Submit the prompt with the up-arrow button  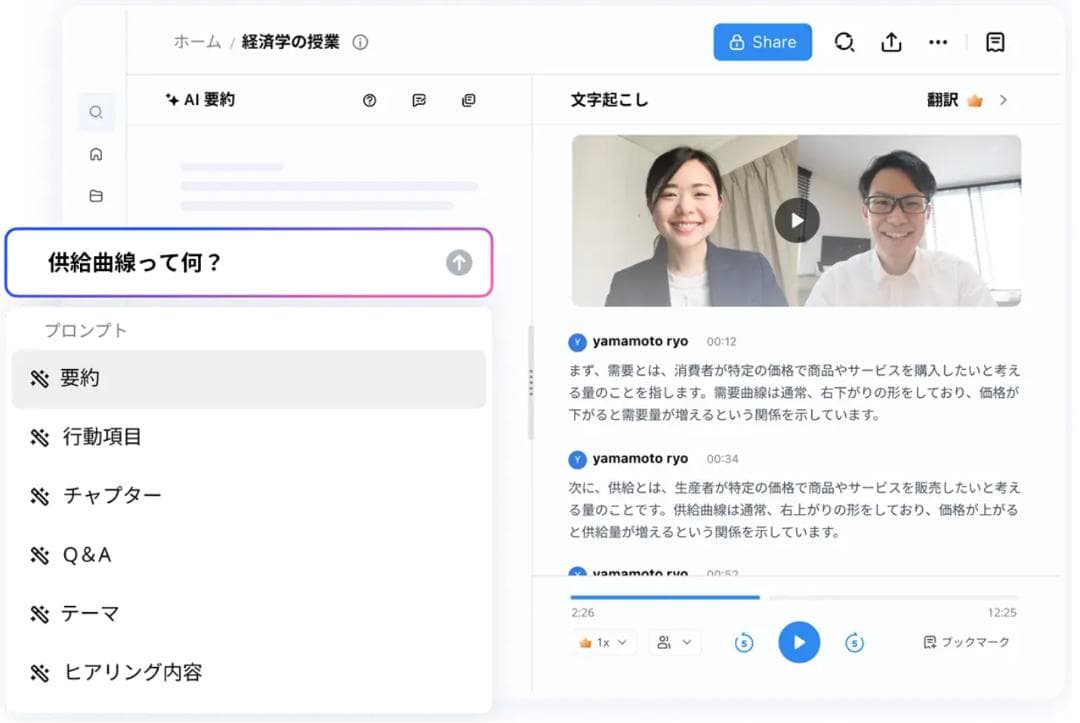point(458,263)
